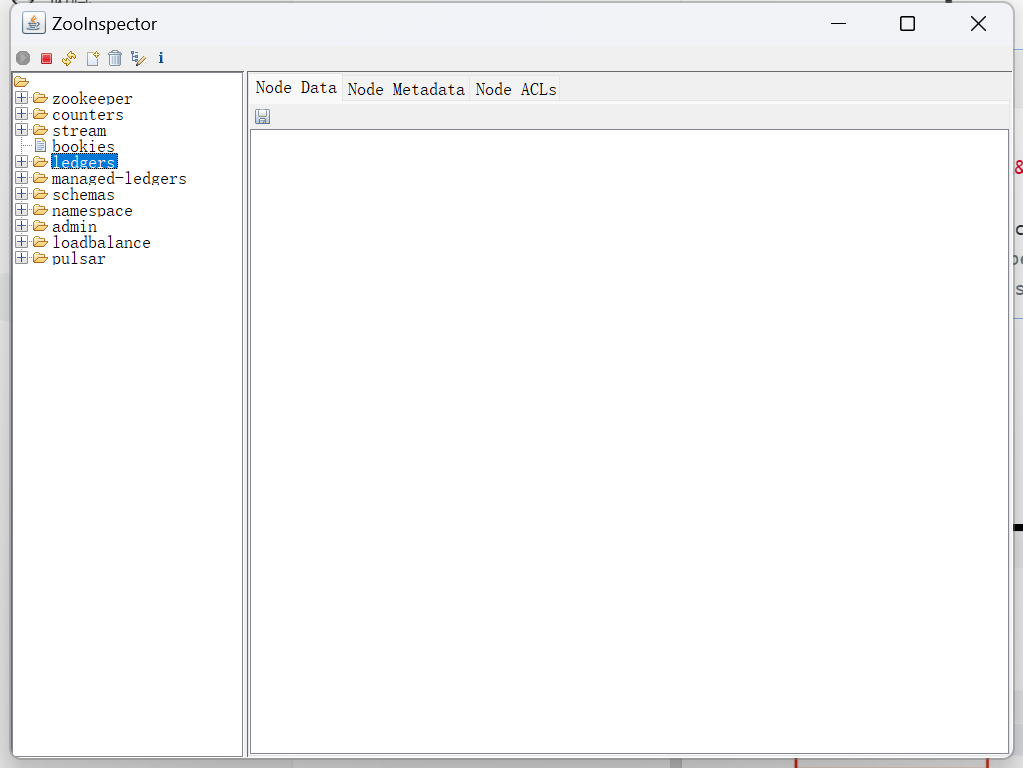Expand the managed-ledgers tree node
The width and height of the screenshot is (1023, 768).
pos(22,177)
